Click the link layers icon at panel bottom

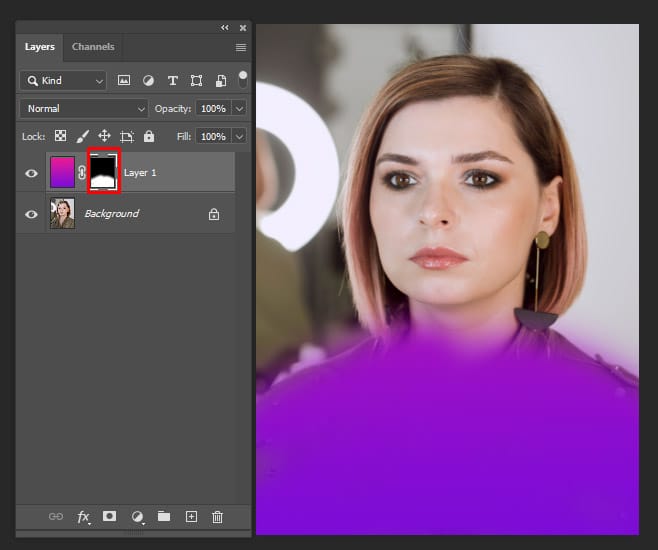[x=56, y=516]
